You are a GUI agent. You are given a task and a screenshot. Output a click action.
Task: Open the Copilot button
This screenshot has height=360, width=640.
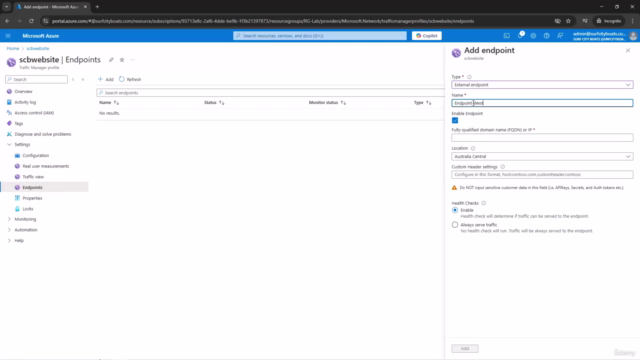[427, 36]
